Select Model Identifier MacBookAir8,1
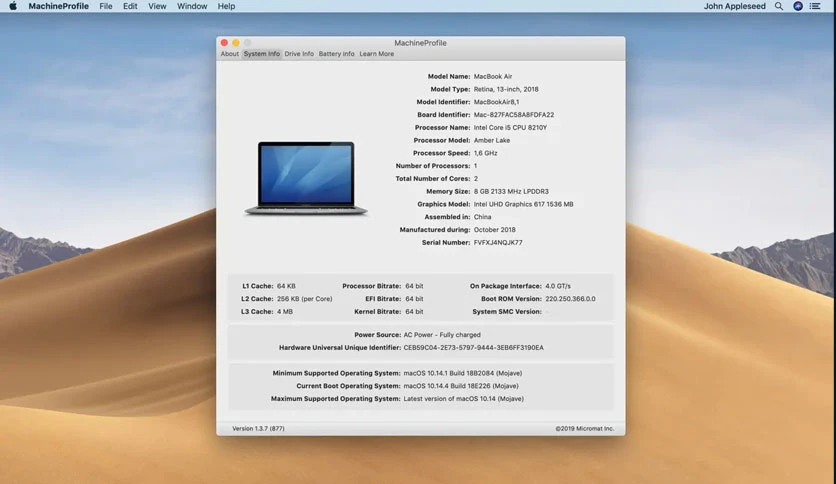 [496, 102]
